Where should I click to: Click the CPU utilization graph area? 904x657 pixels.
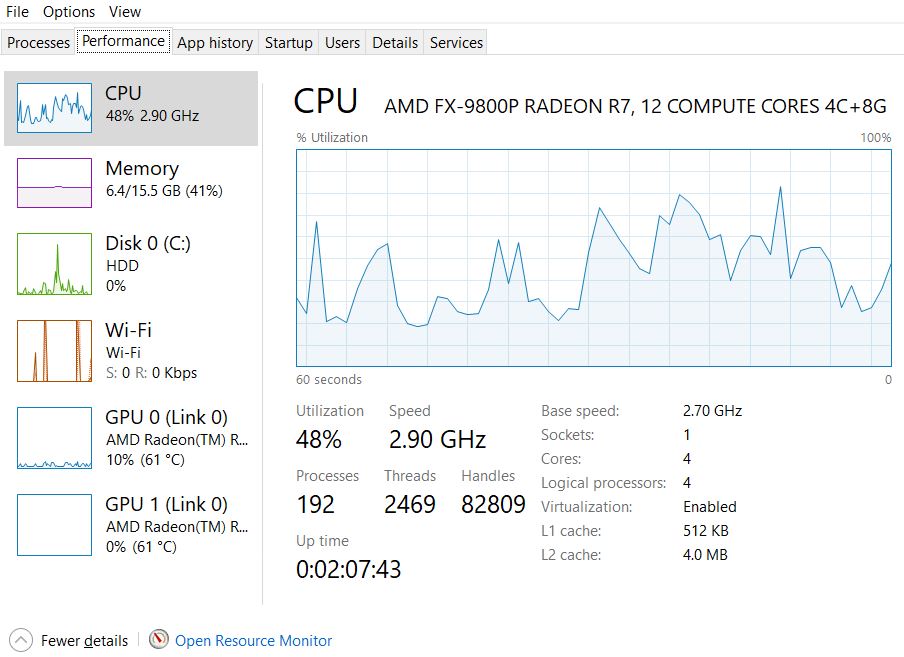pos(593,258)
